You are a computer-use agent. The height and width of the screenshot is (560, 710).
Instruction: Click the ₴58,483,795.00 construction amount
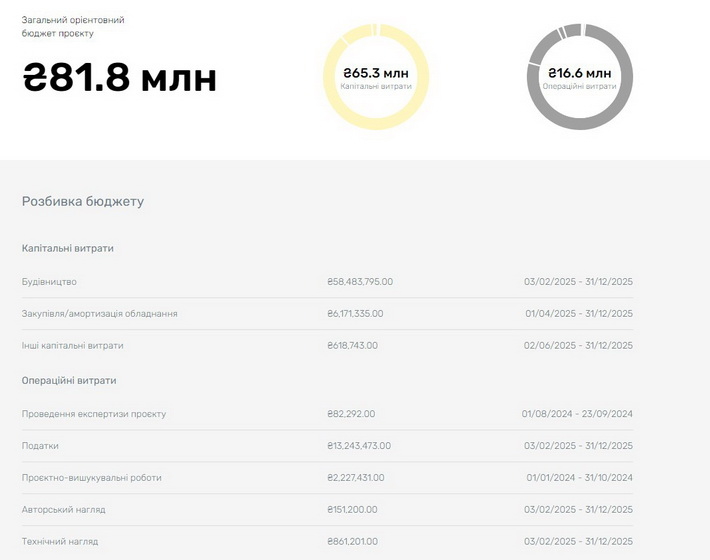pos(360,282)
